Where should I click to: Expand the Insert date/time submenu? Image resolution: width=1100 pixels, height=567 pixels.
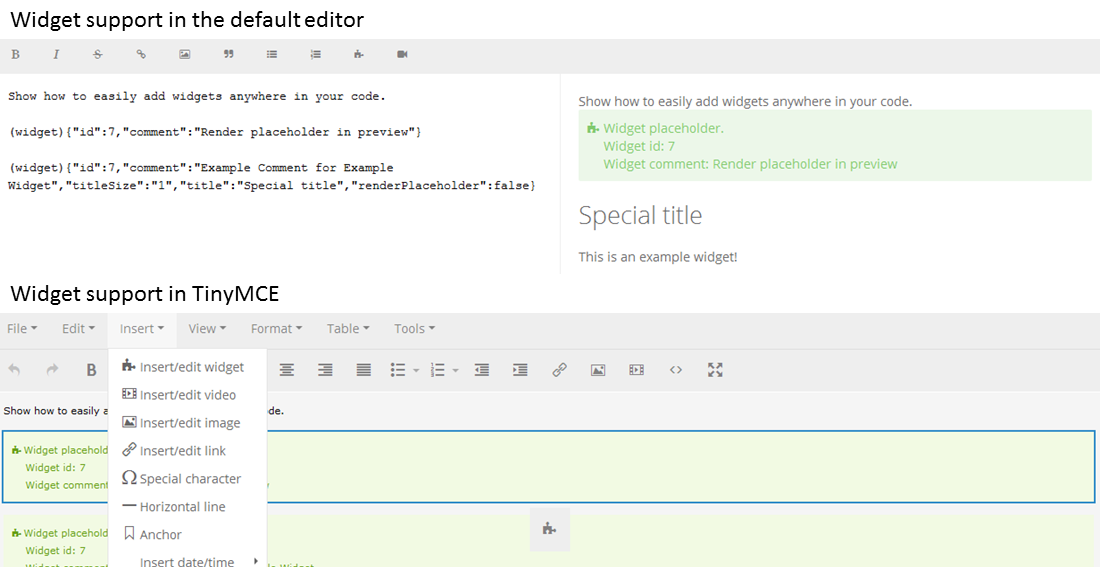pyautogui.click(x=188, y=561)
